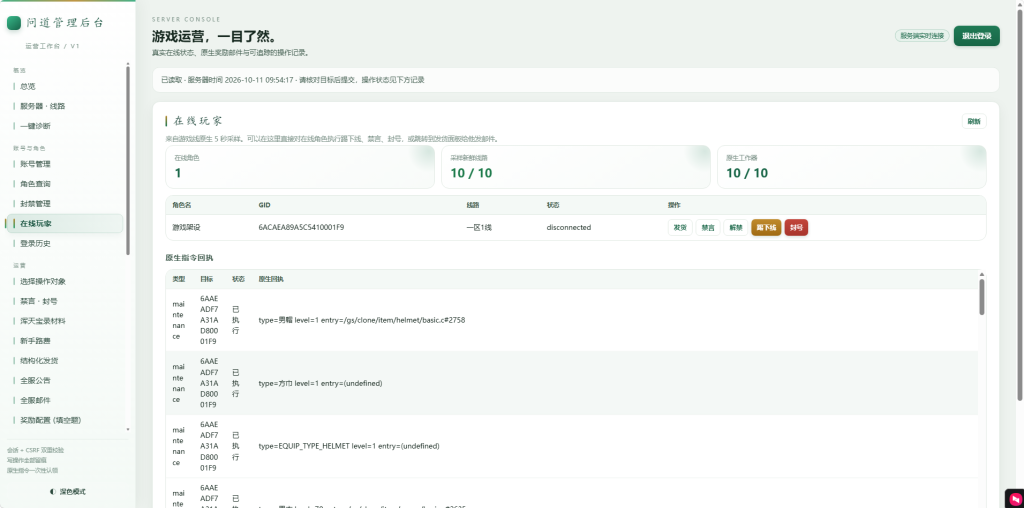The height and width of the screenshot is (508, 1024).
Task: Click the 运营工作台 / V1 subtitle
Action: 52,46
